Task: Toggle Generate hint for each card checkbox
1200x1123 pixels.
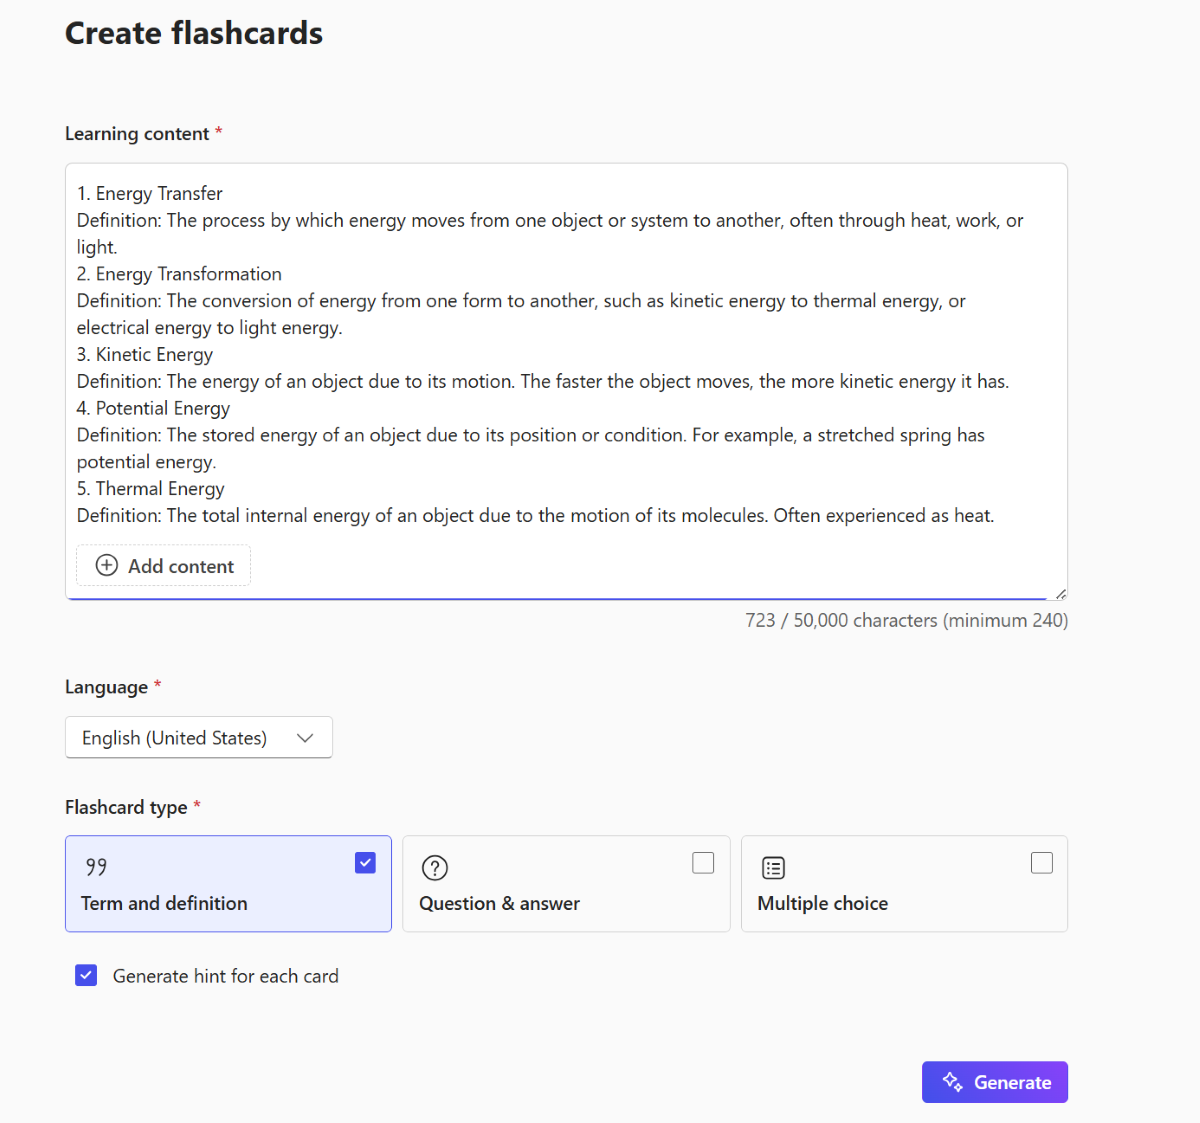Action: [86, 975]
